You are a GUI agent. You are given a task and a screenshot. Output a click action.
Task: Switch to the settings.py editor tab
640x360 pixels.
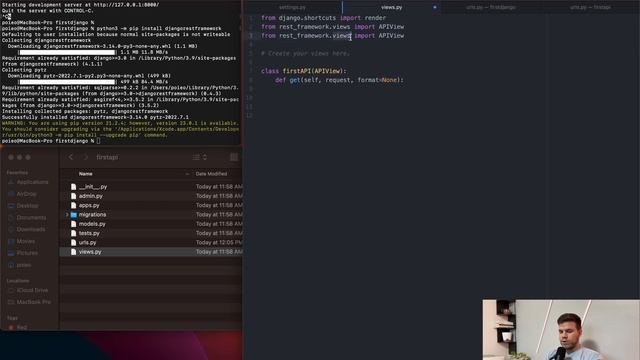[x=292, y=7]
